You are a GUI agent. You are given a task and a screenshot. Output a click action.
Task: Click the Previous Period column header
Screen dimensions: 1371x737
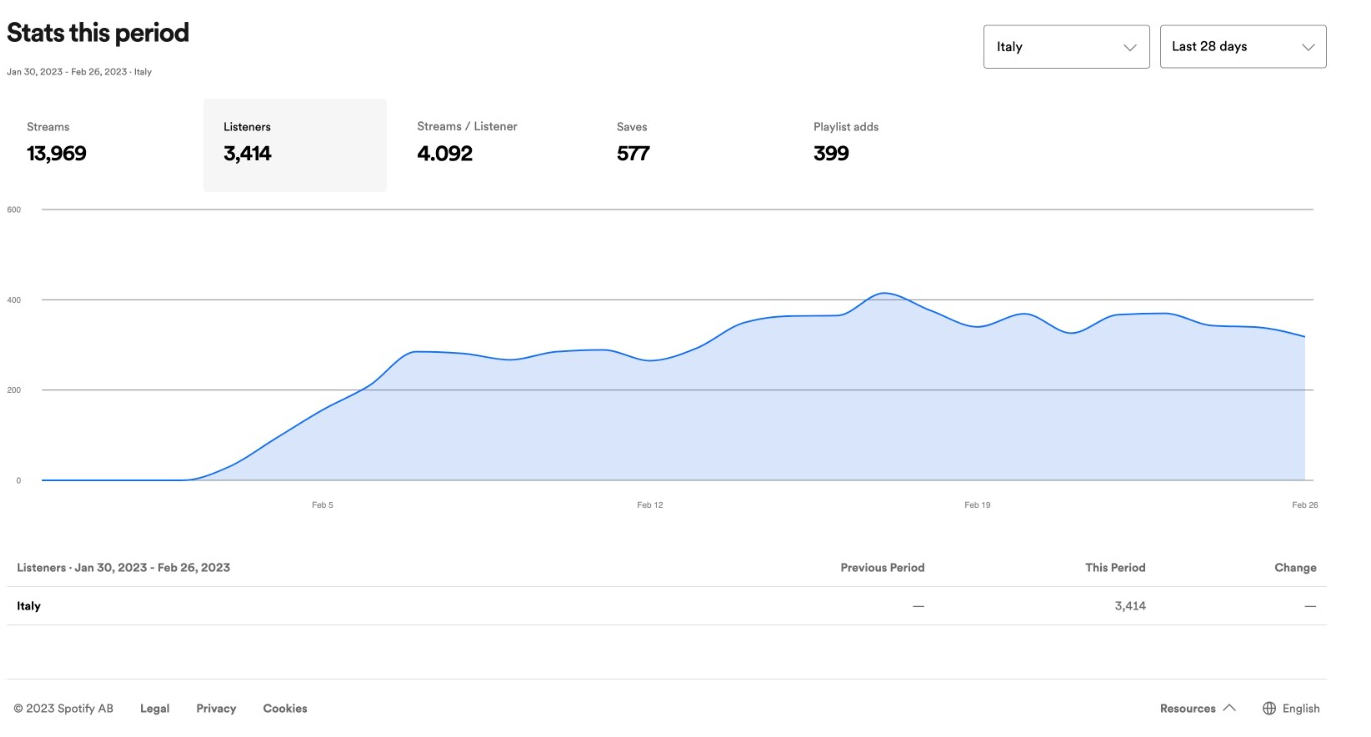[x=882, y=567]
